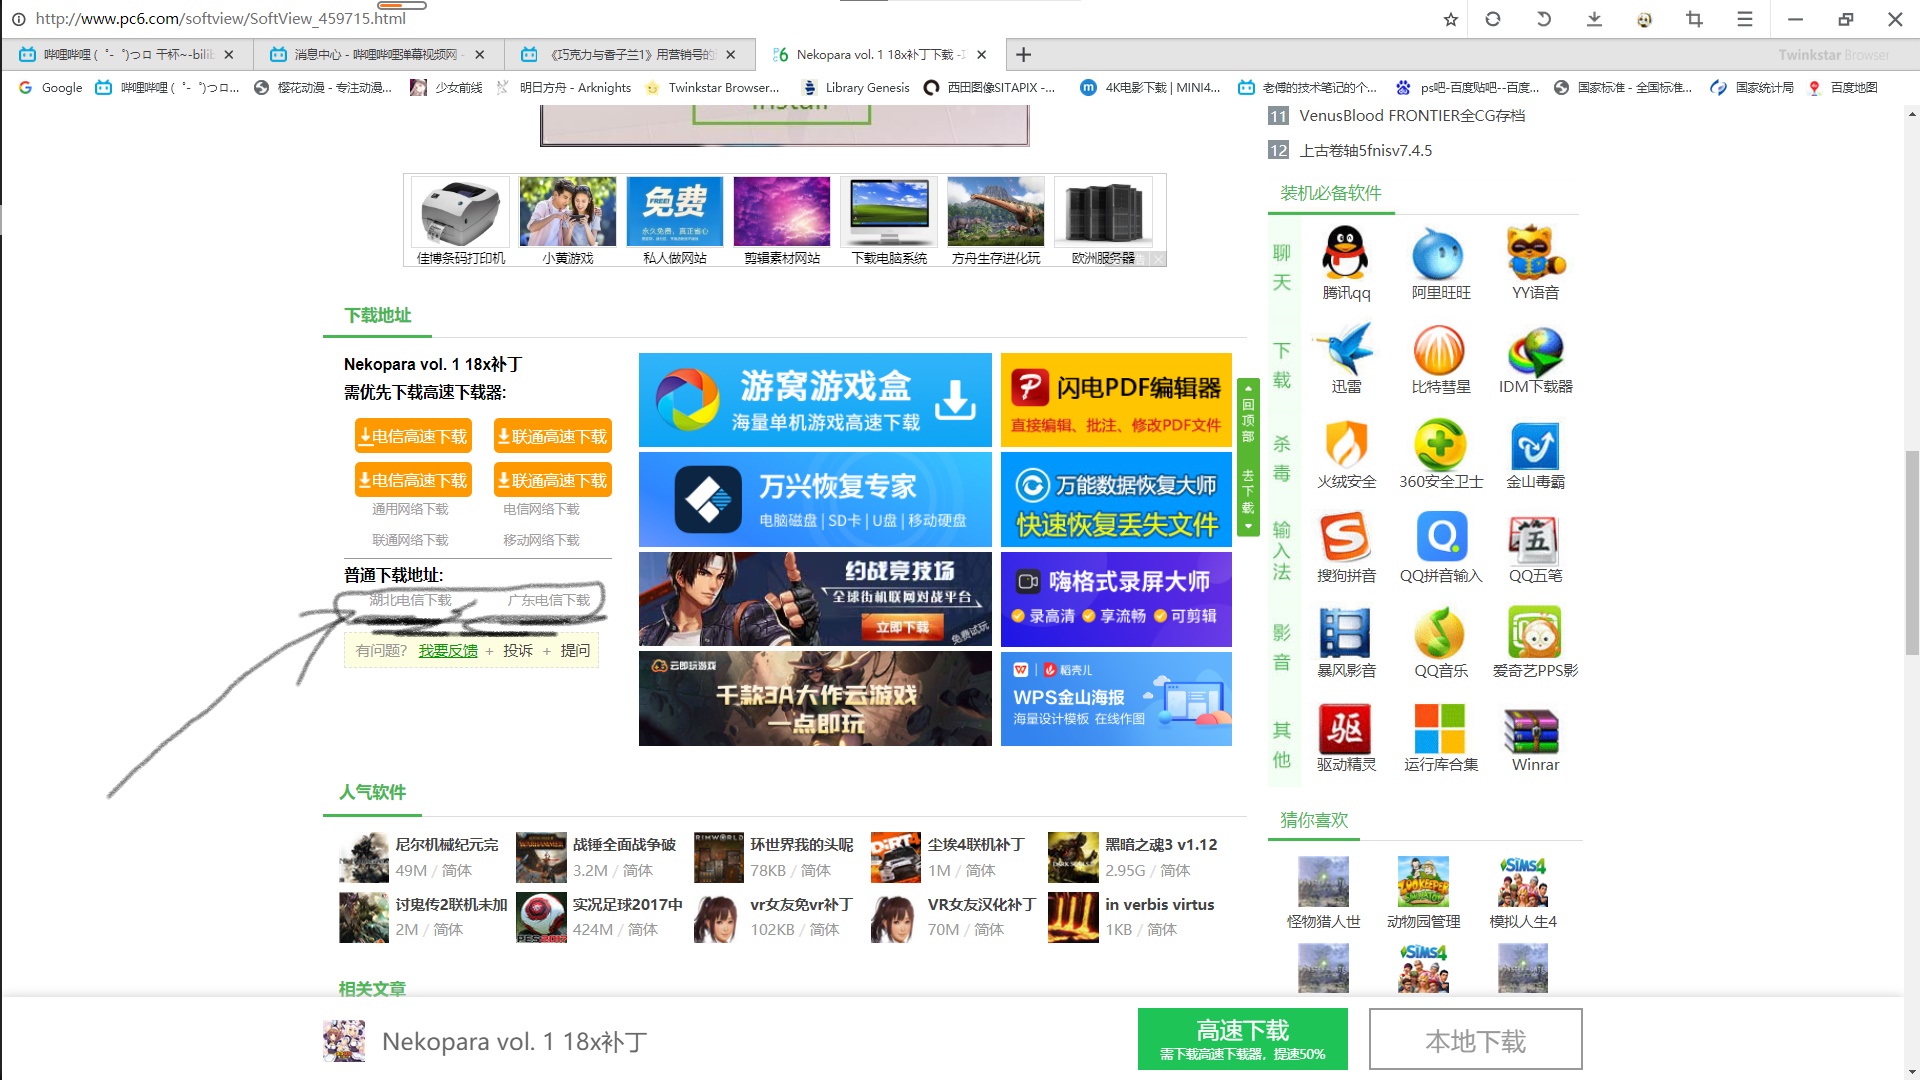
Task: Click the crop screenshot toolbar icon
Action: [x=1694, y=19]
